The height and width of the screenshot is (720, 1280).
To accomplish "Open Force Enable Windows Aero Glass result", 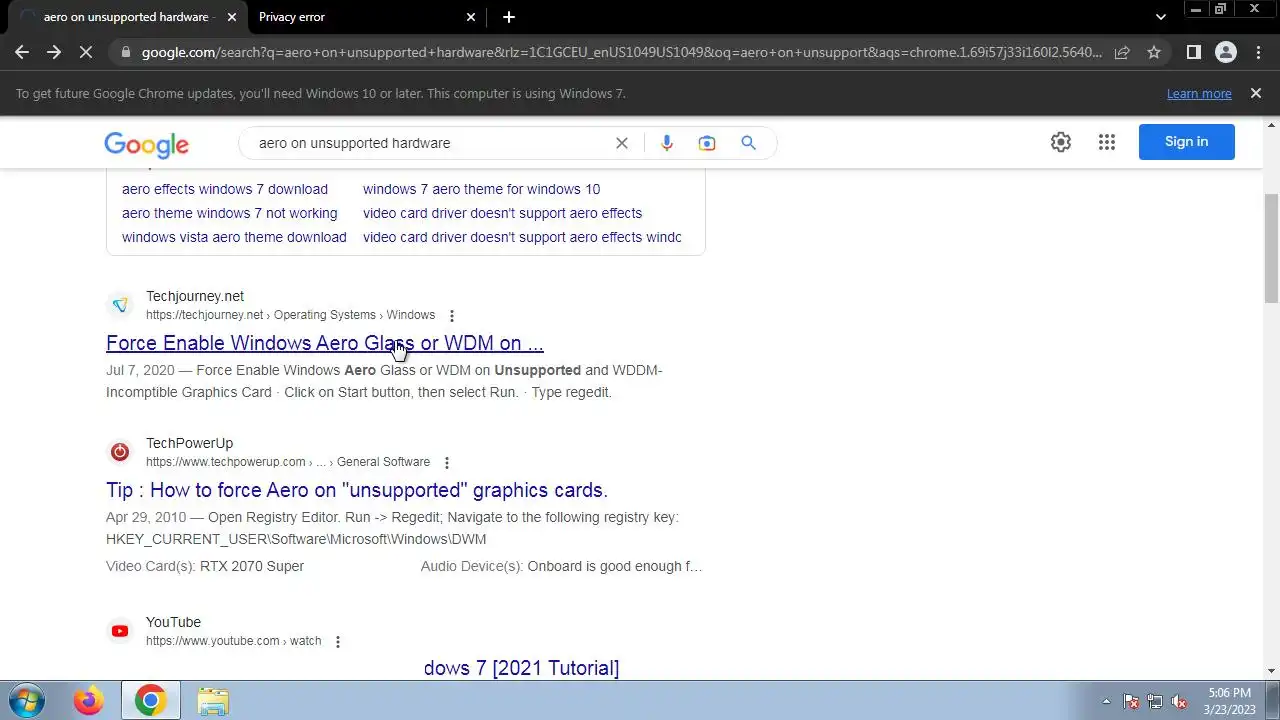I will click(x=325, y=343).
